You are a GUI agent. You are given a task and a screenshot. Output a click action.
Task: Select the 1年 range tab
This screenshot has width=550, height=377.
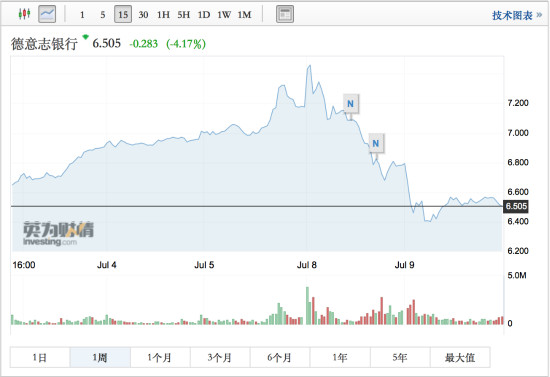[340, 358]
